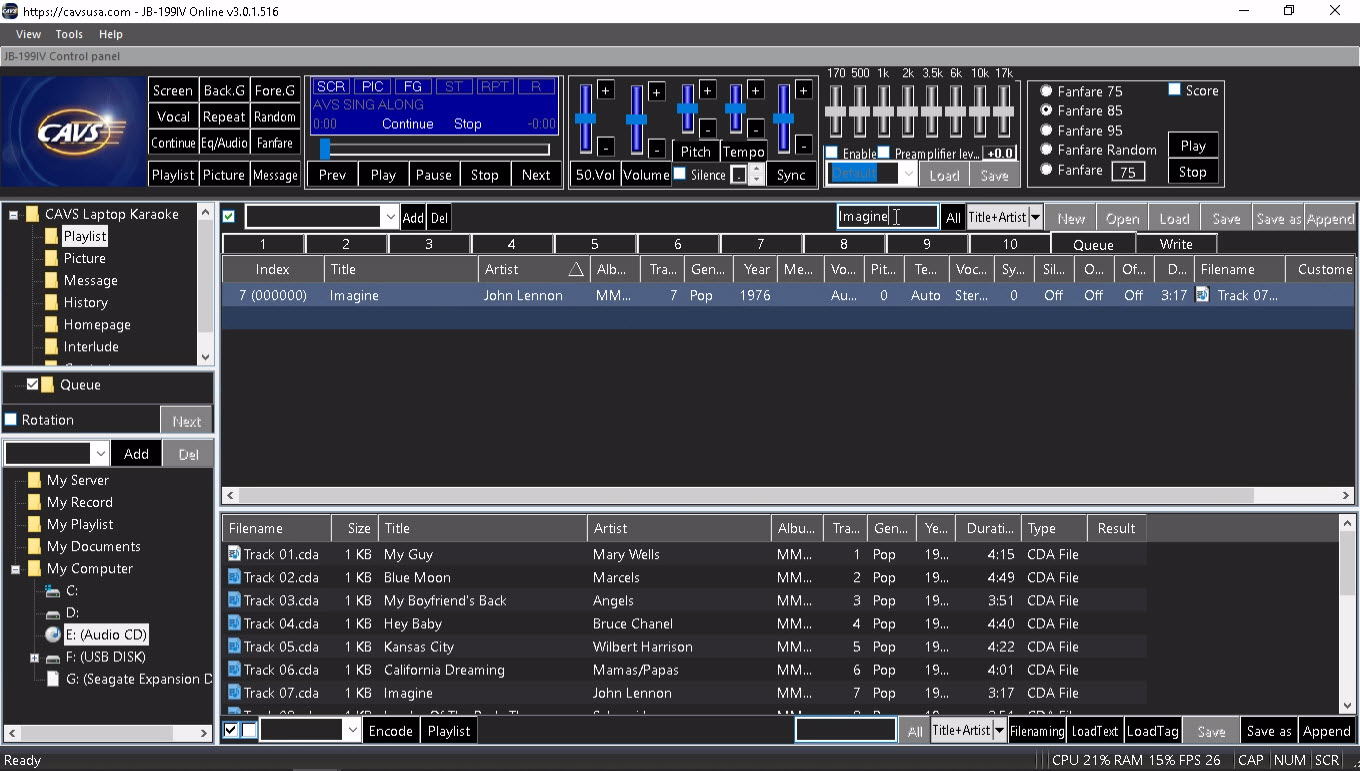The width and height of the screenshot is (1360, 771).
Task: Click the Vocal button
Action: tap(173, 116)
